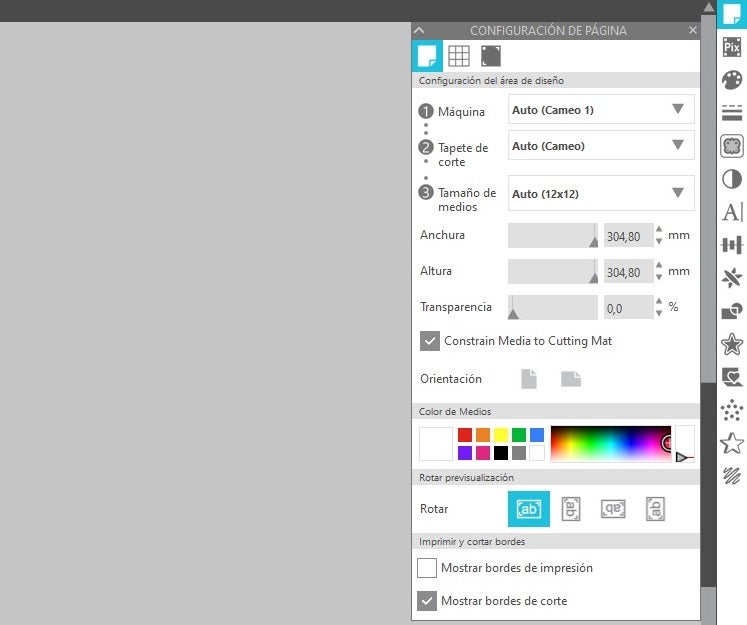Click the Anchura value field
Image resolution: width=747 pixels, height=625 pixels.
coord(627,236)
